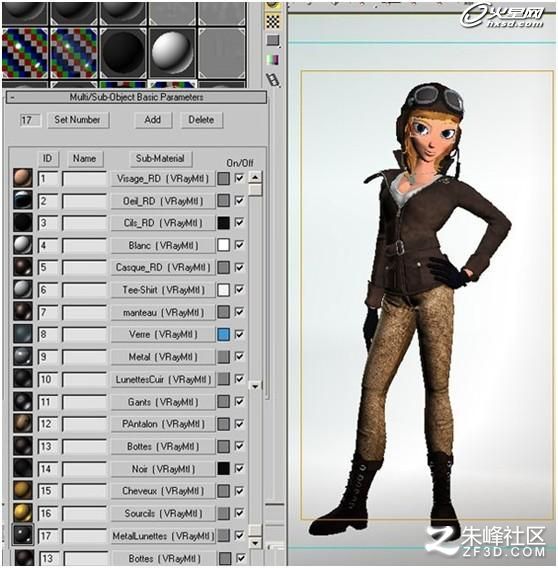Click the checkered background toggle icon
The width and height of the screenshot is (558, 568).
(273, 22)
